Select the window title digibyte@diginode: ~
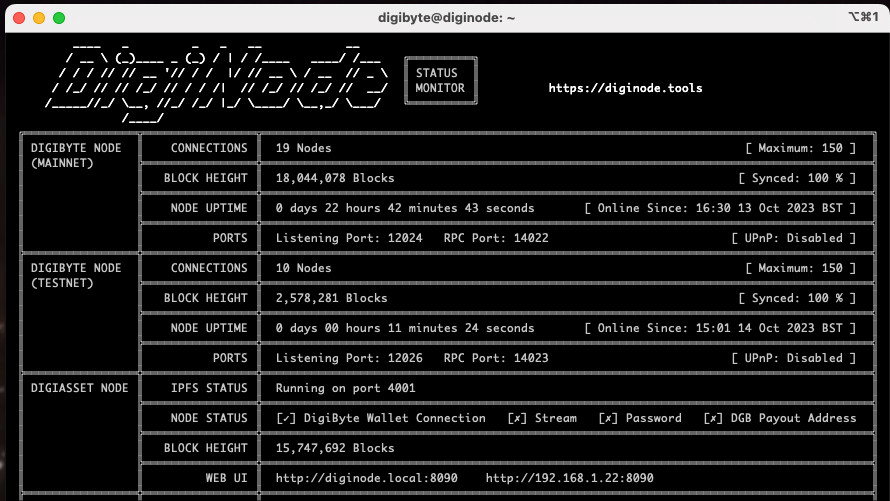890x501 pixels. coord(446,18)
